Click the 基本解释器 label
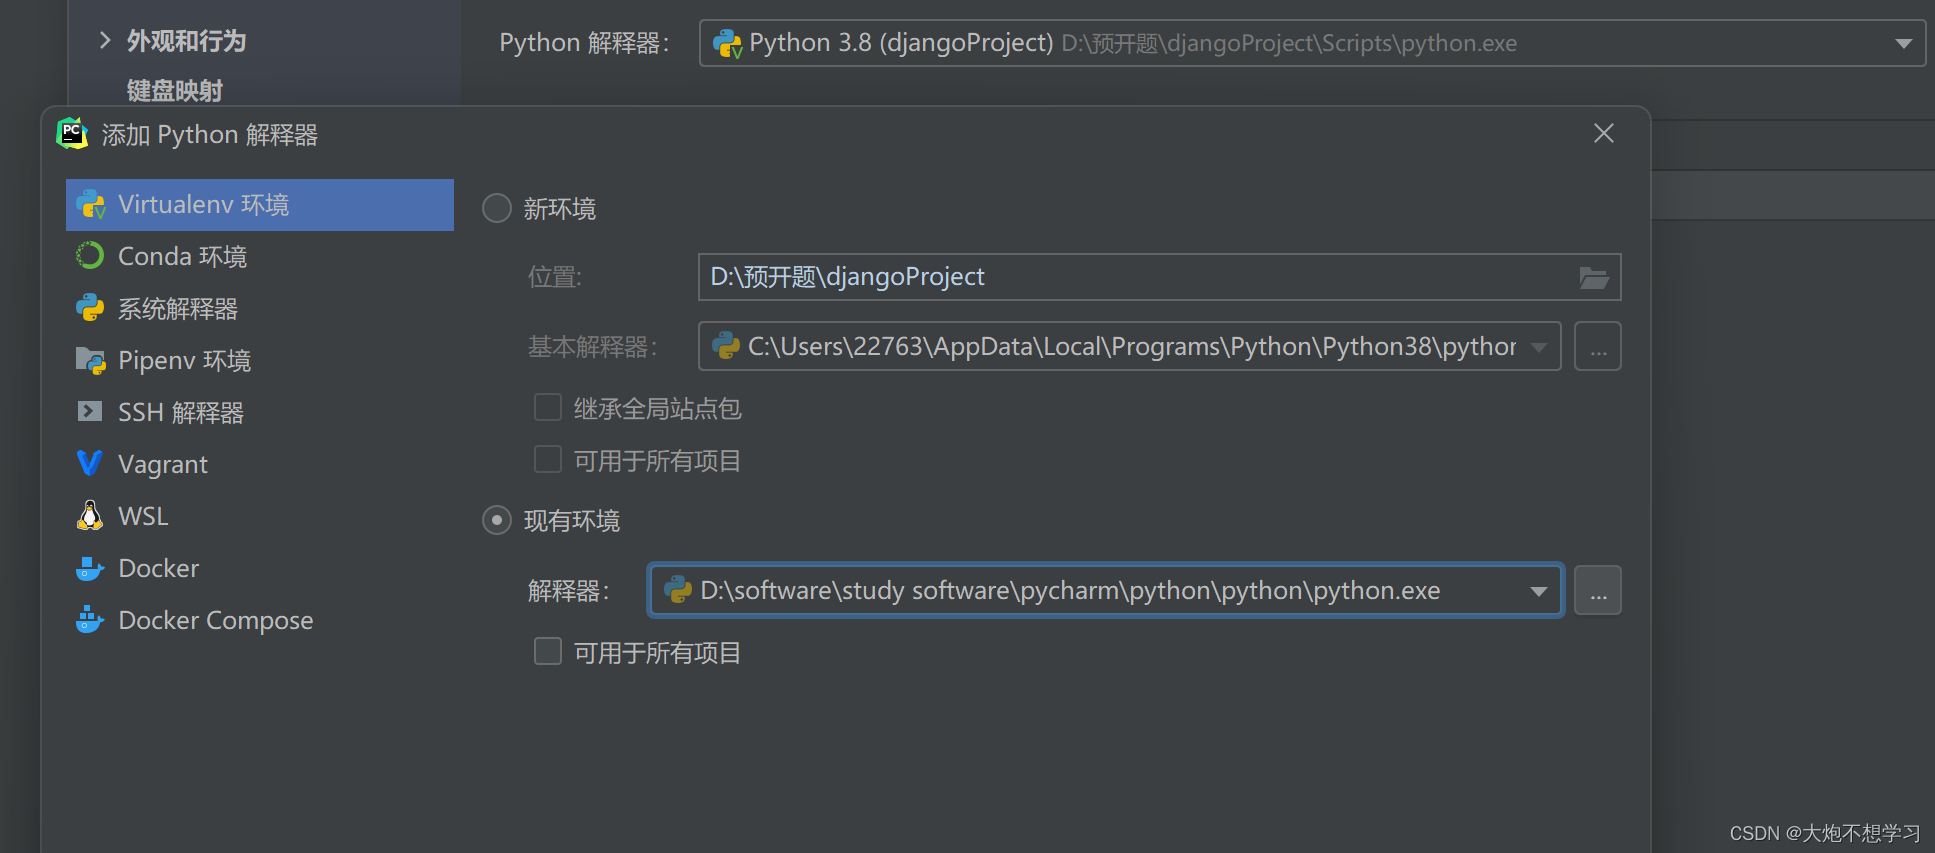The width and height of the screenshot is (1935, 853). pyautogui.click(x=593, y=347)
